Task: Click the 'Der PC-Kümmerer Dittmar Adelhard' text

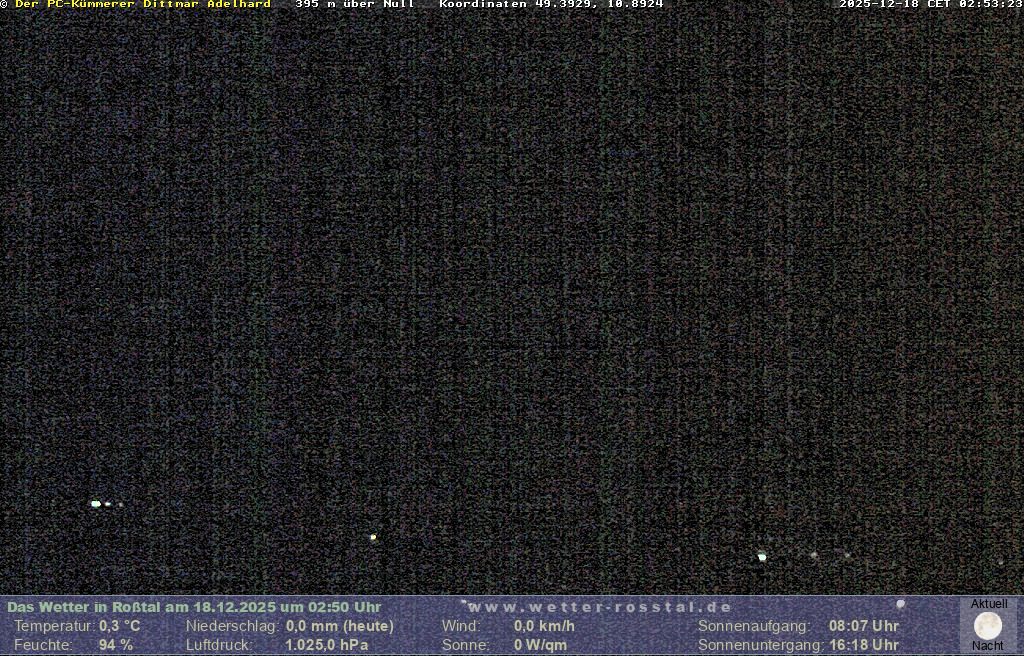Action: [142, 4]
